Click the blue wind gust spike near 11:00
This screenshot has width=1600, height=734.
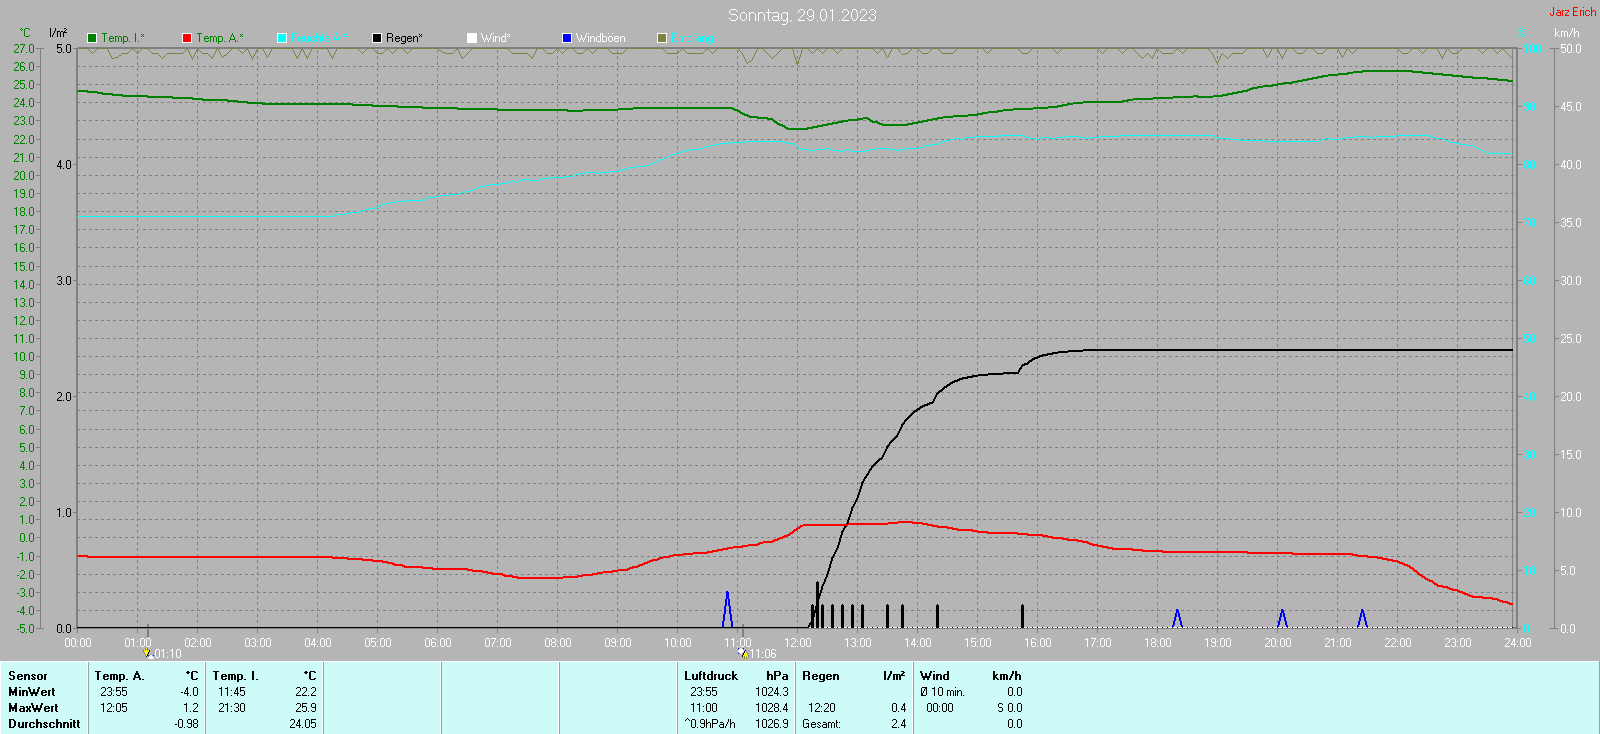727,610
